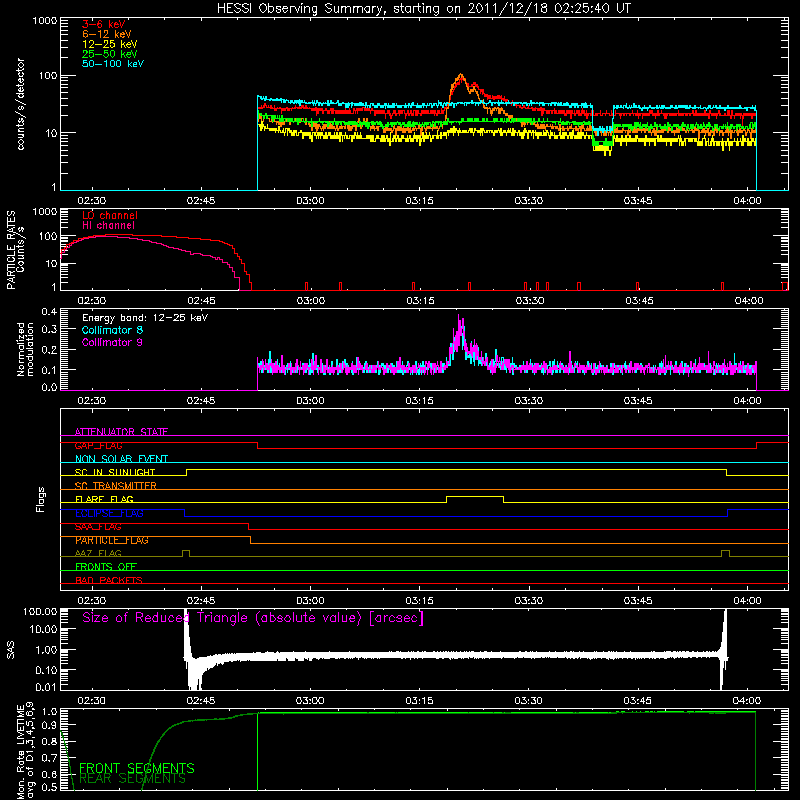Click the PARTICLE_FLAG label
800x800 pixels.
(112, 540)
